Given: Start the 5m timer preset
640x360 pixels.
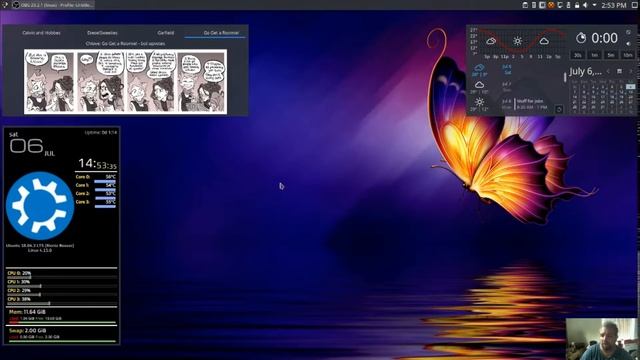Looking at the screenshot, I should point(611,55).
